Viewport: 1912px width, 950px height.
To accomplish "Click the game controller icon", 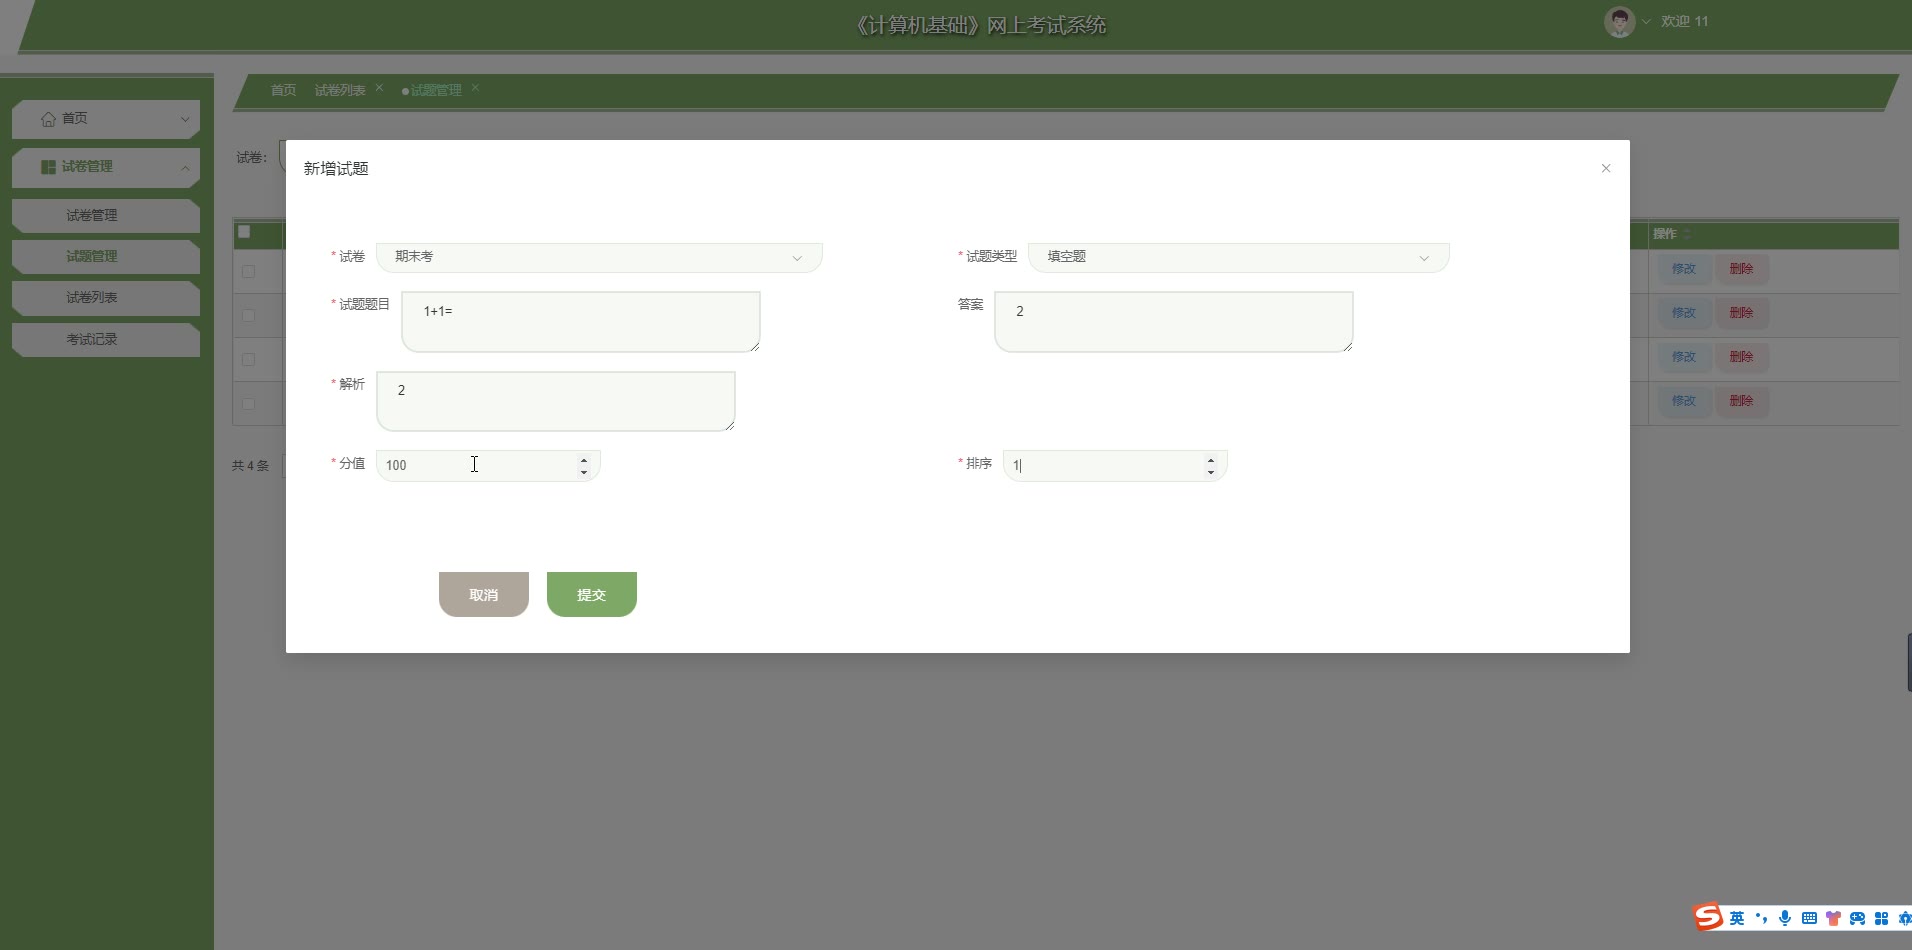I will click(1857, 918).
